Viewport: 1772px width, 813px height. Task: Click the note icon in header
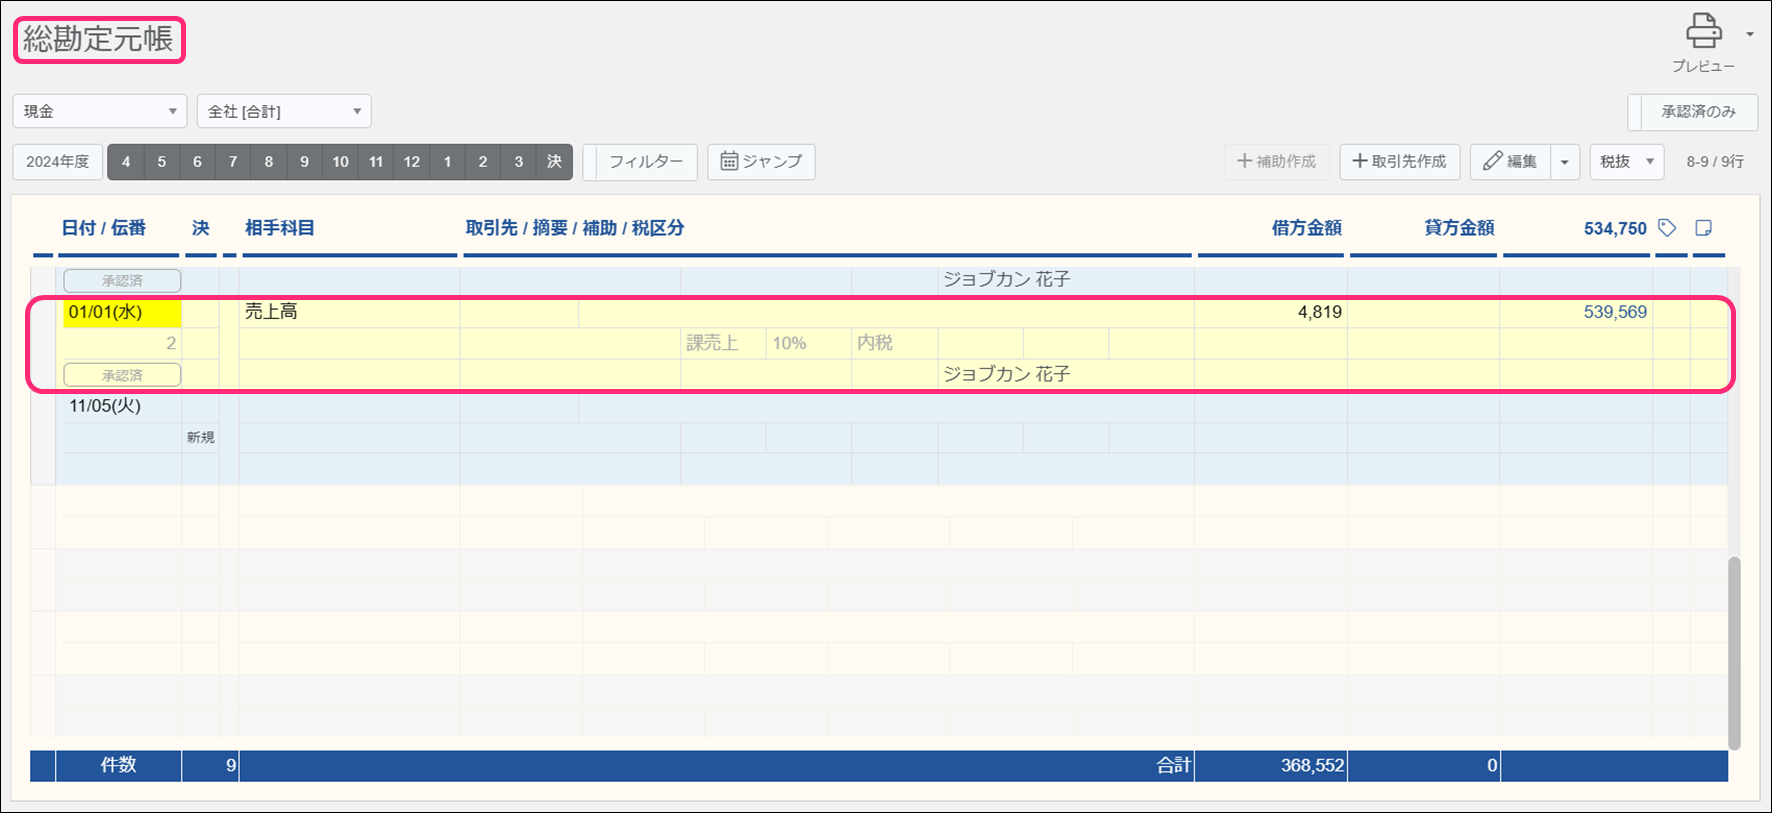coord(1704,228)
